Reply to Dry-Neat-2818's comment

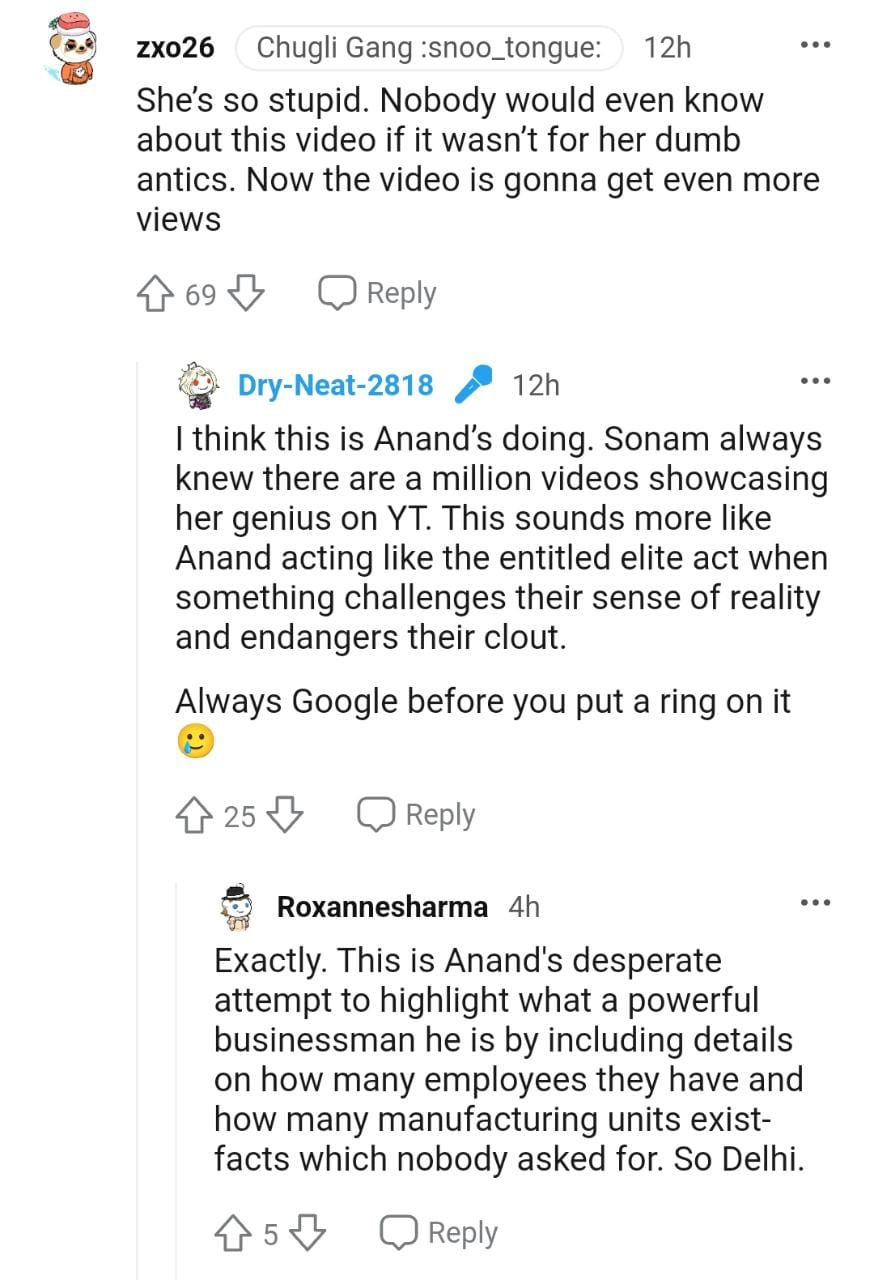coord(417,815)
